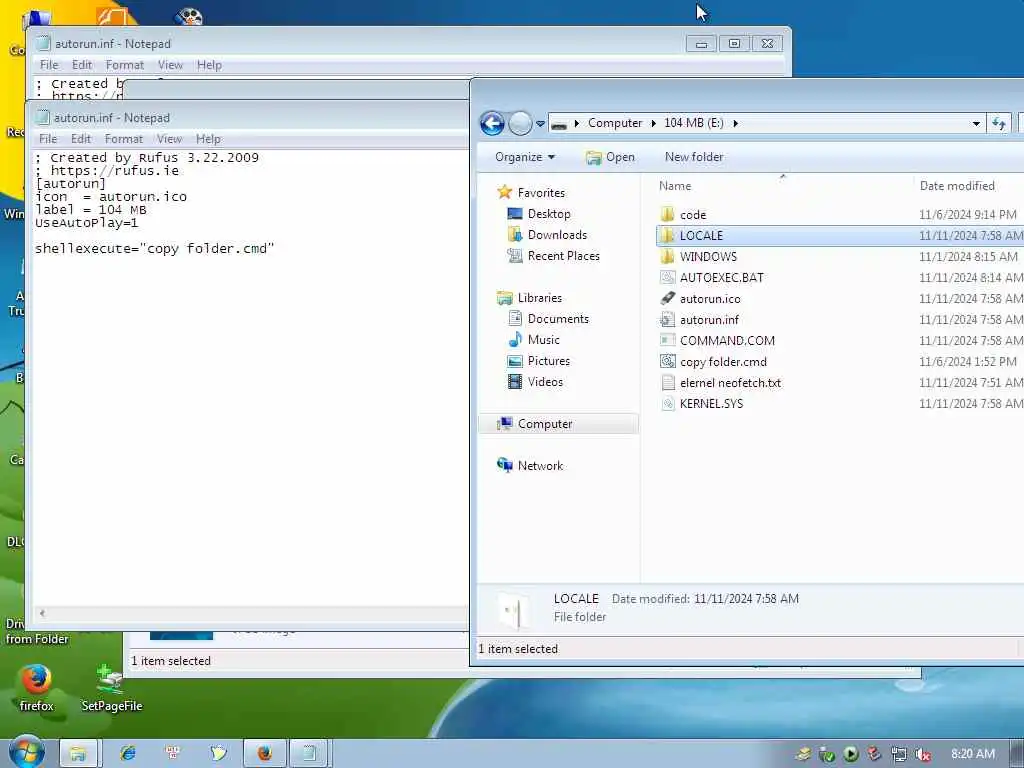Open Format menu in front Notepad window
This screenshot has height=768, width=1024.
[123, 138]
